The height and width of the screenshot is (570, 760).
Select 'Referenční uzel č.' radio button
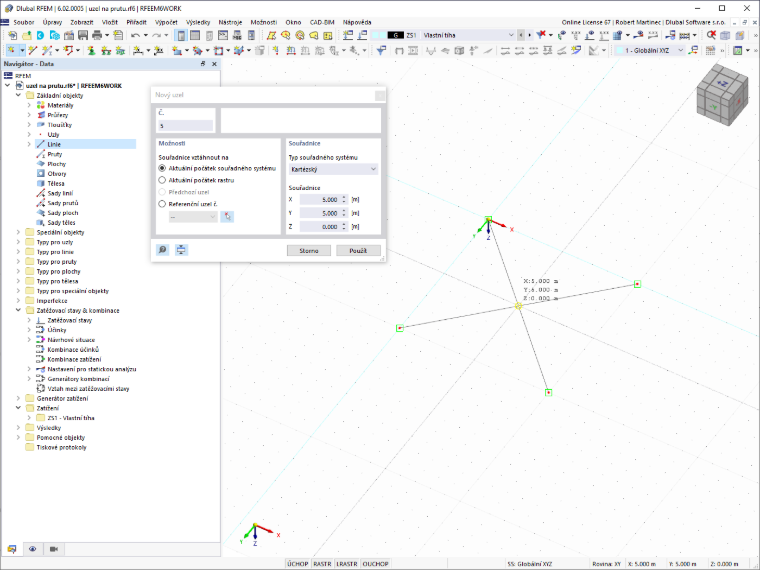coord(162,204)
